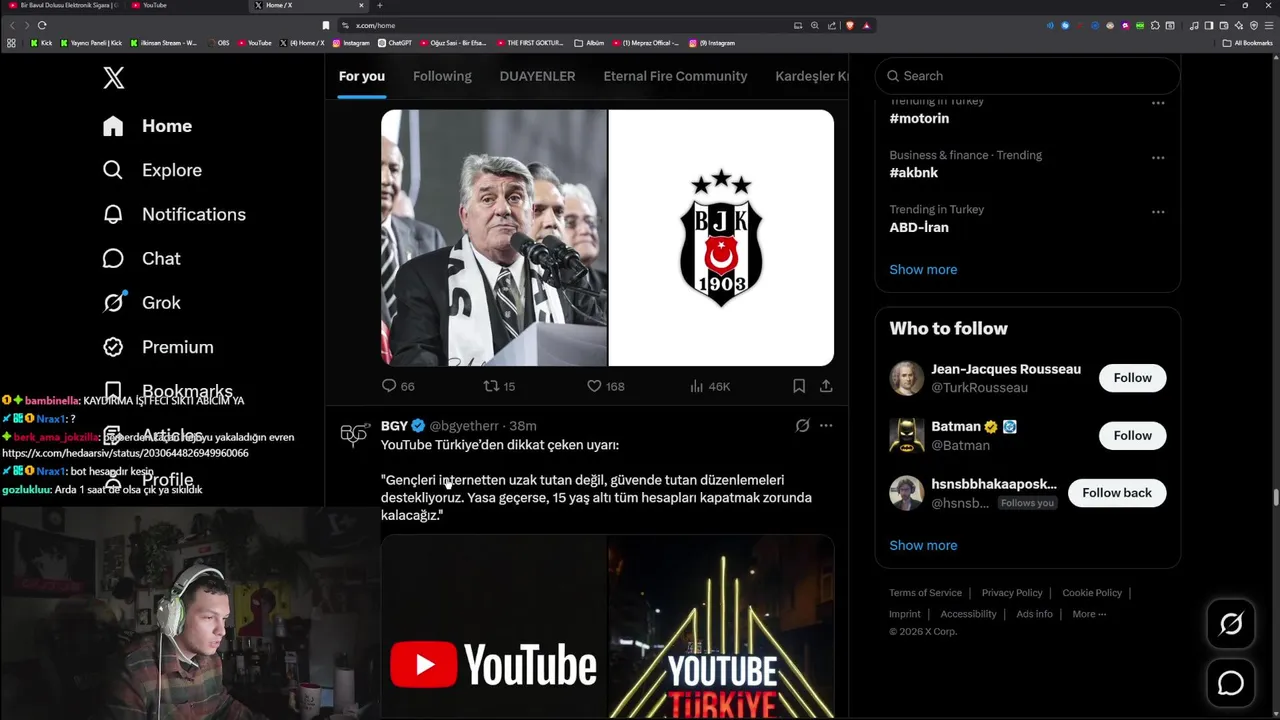Click the X logo in sidebar

[114, 77]
